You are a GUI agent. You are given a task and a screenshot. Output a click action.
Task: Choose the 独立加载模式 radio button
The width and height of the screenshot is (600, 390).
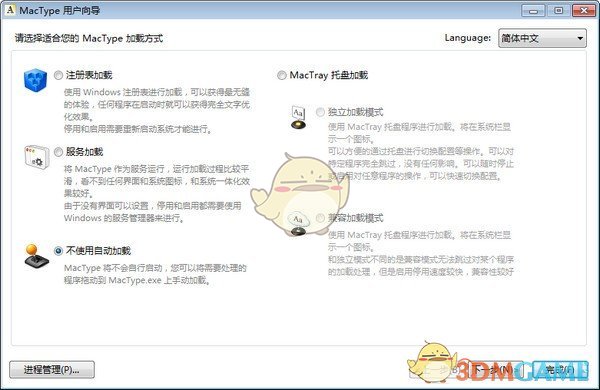(320, 112)
